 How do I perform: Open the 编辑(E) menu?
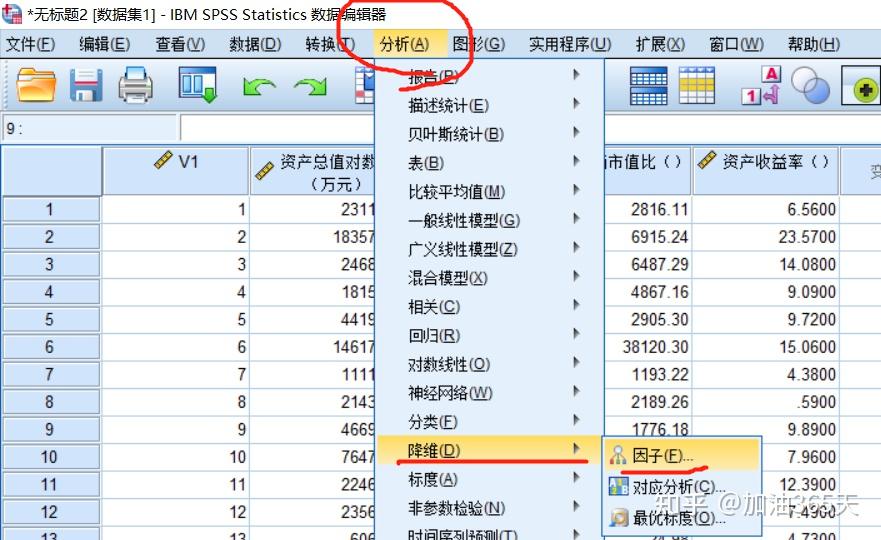point(105,44)
